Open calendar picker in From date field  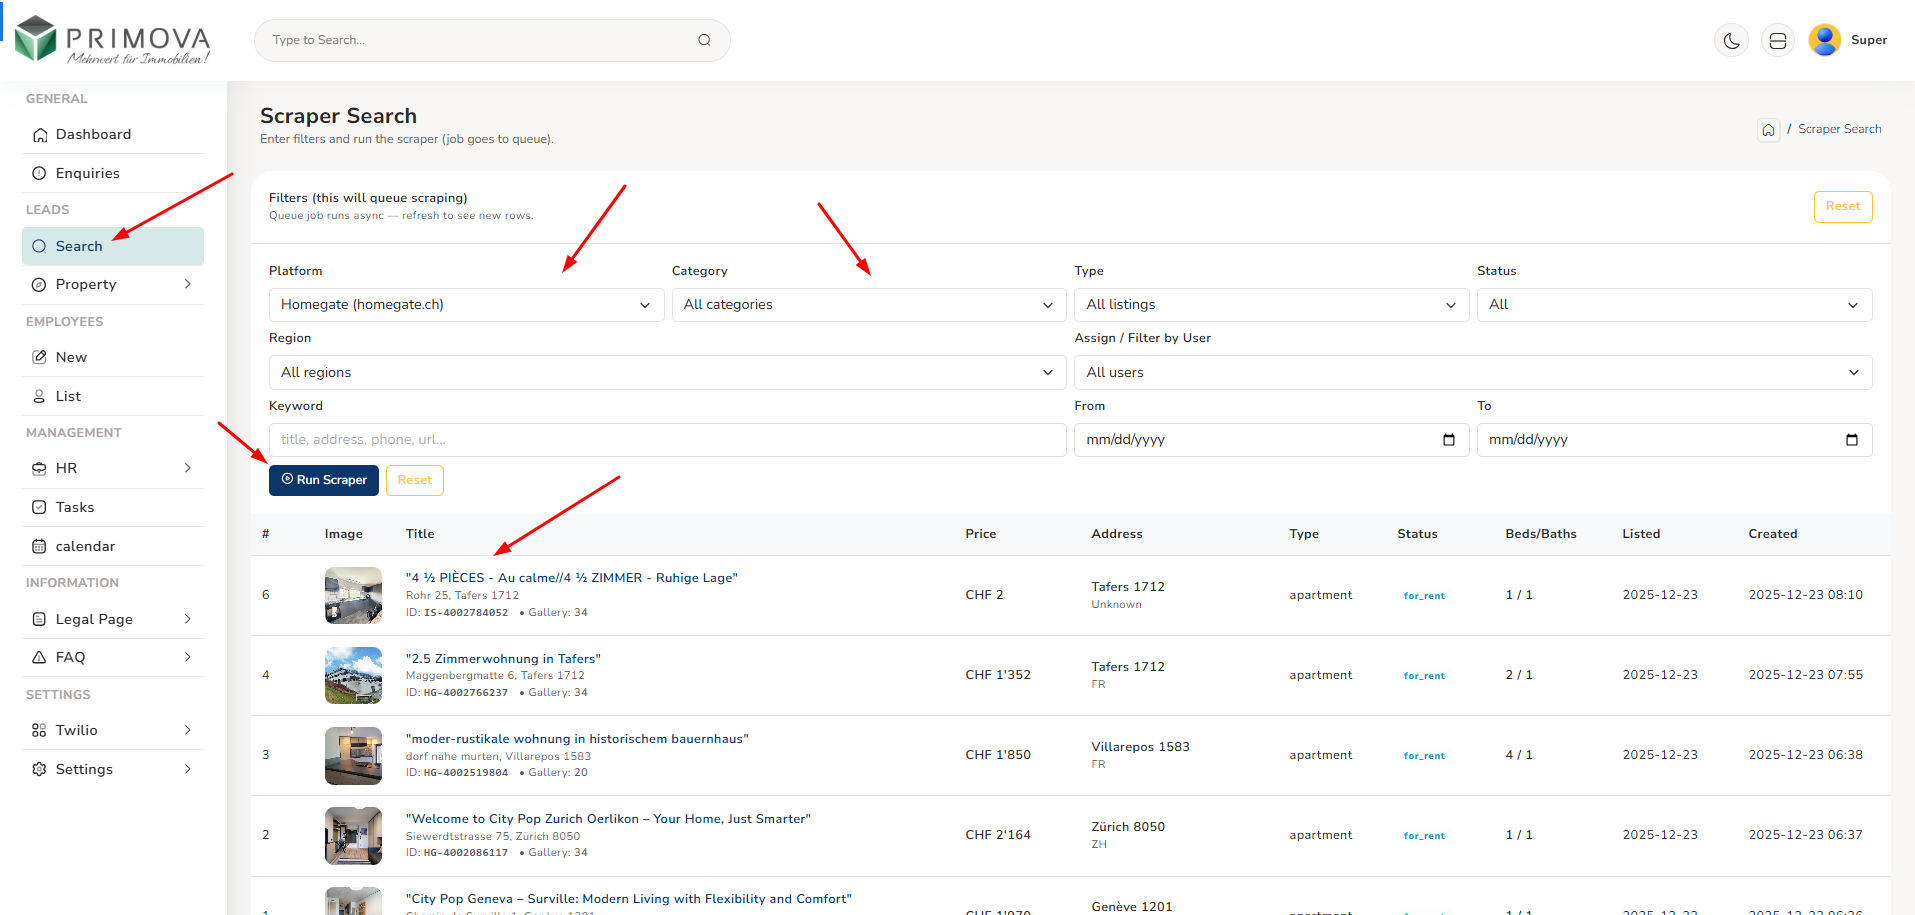click(1448, 440)
